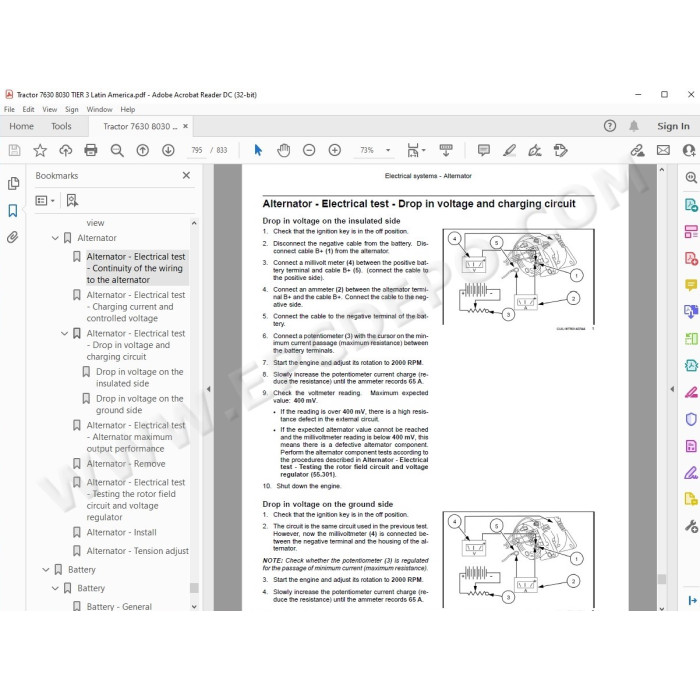Open notifications bell icon
Viewport: 700px width, 700px height.
[x=634, y=126]
